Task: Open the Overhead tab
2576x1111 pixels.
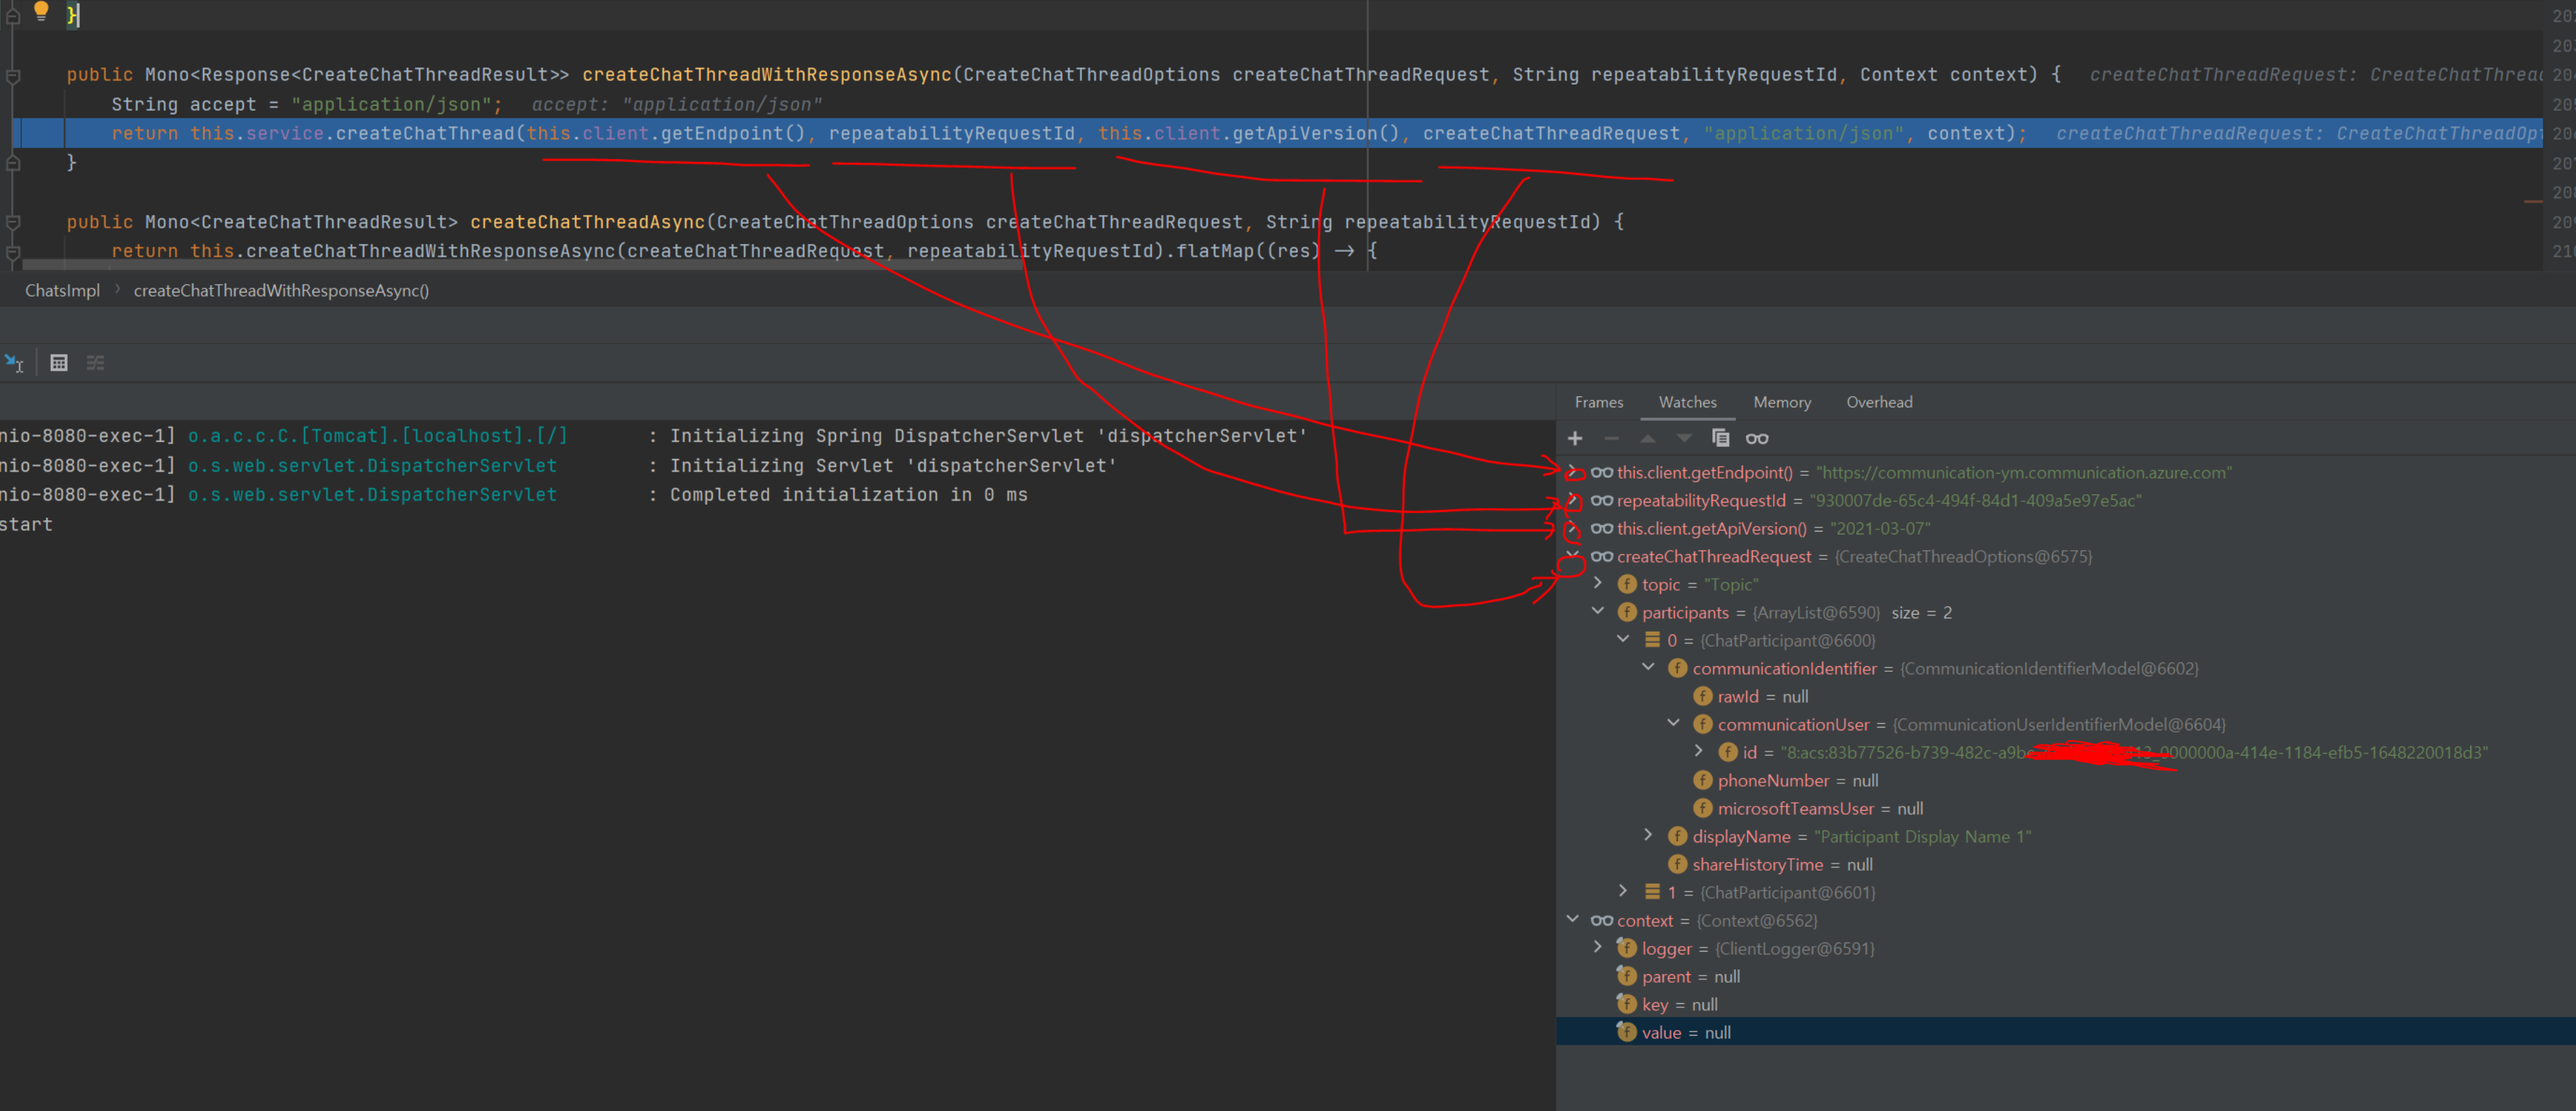Action: coord(1879,402)
